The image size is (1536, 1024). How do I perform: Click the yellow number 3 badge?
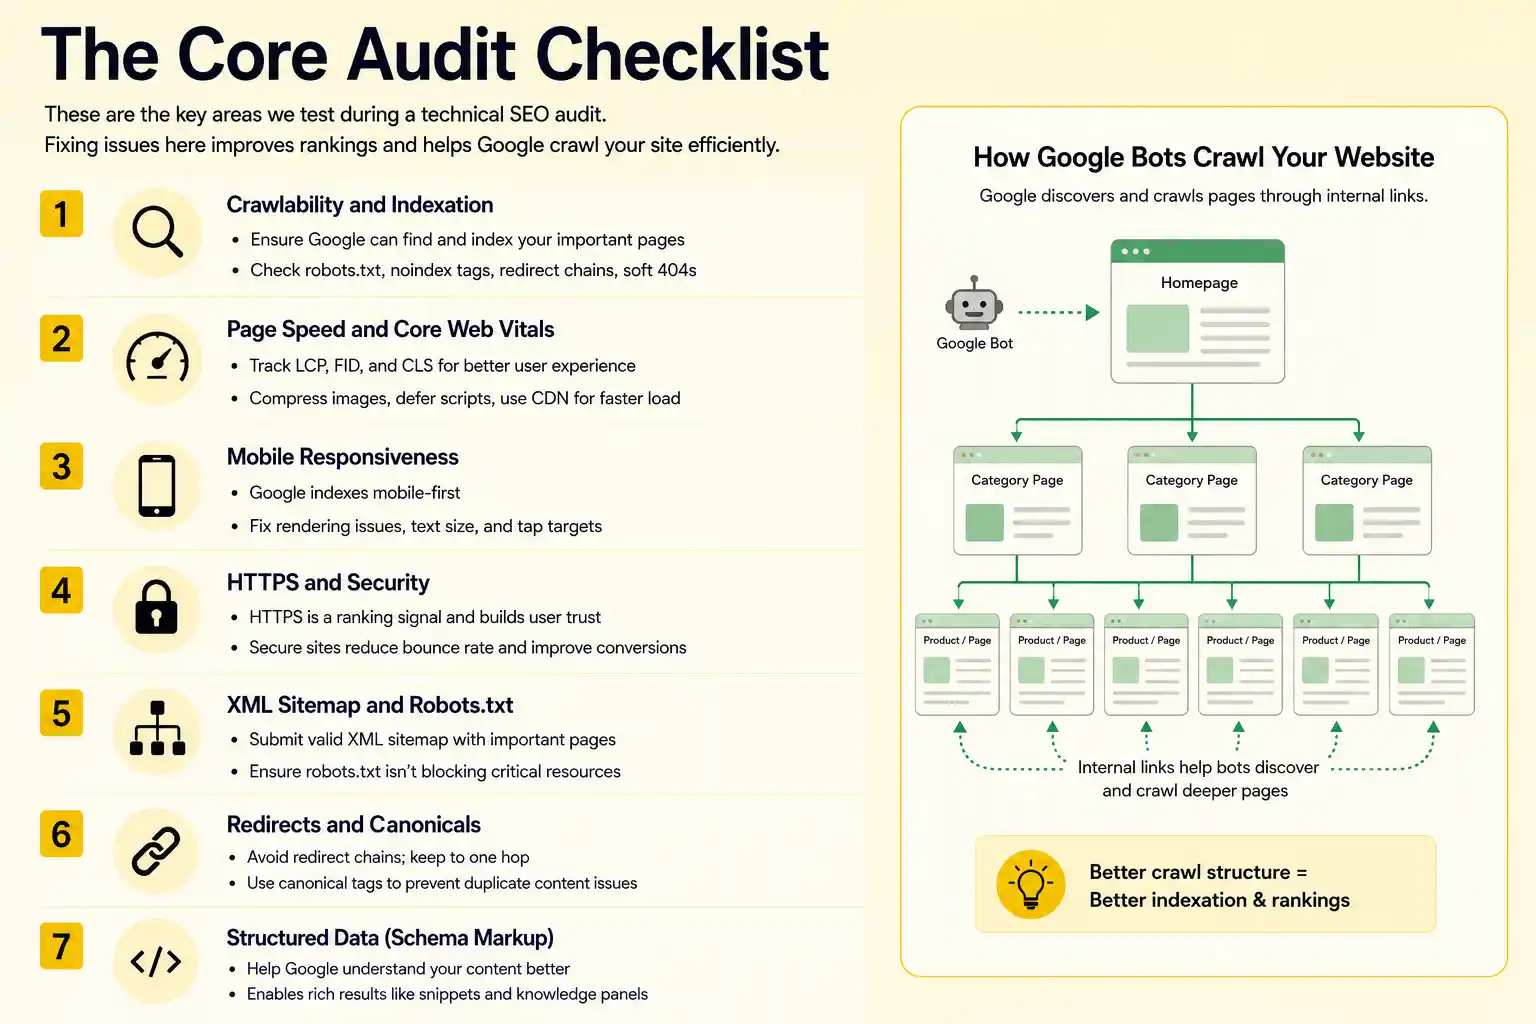coord(61,467)
